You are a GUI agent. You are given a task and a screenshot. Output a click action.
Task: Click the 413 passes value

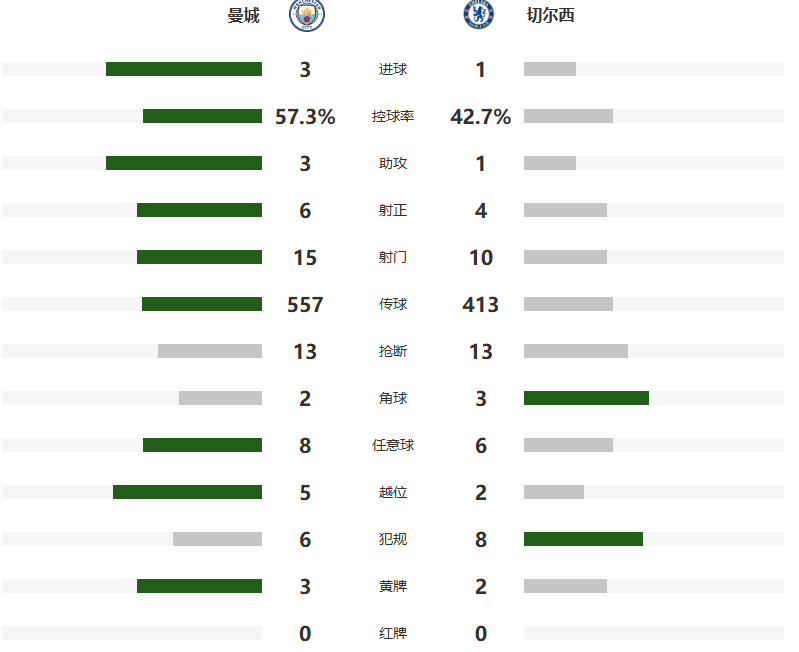[481, 305]
